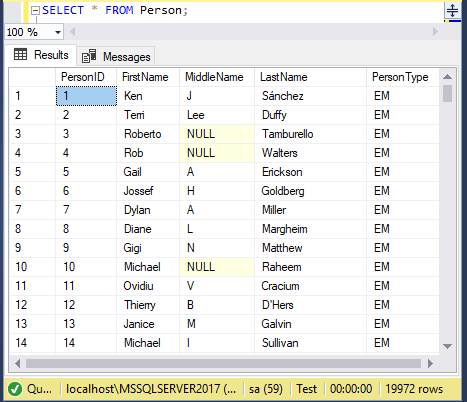
Task: Click the editor horizontal scroll right arrow
Action: point(435,32)
